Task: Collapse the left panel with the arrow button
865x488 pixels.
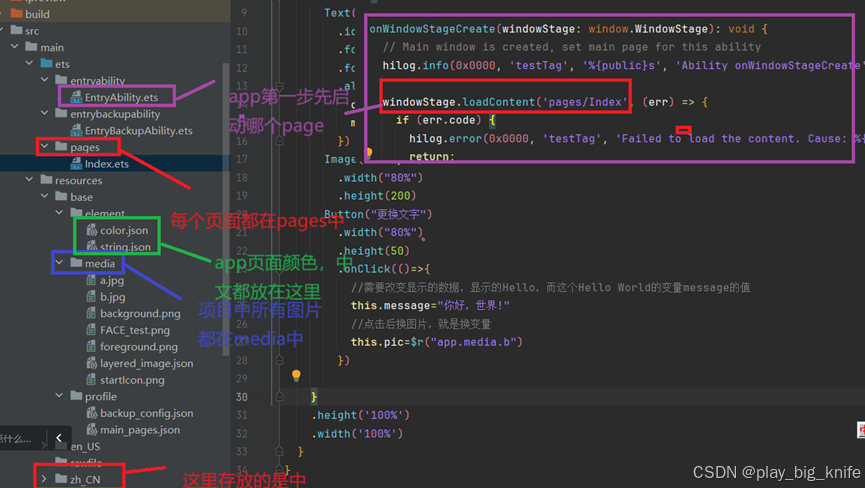Action: pos(59,438)
